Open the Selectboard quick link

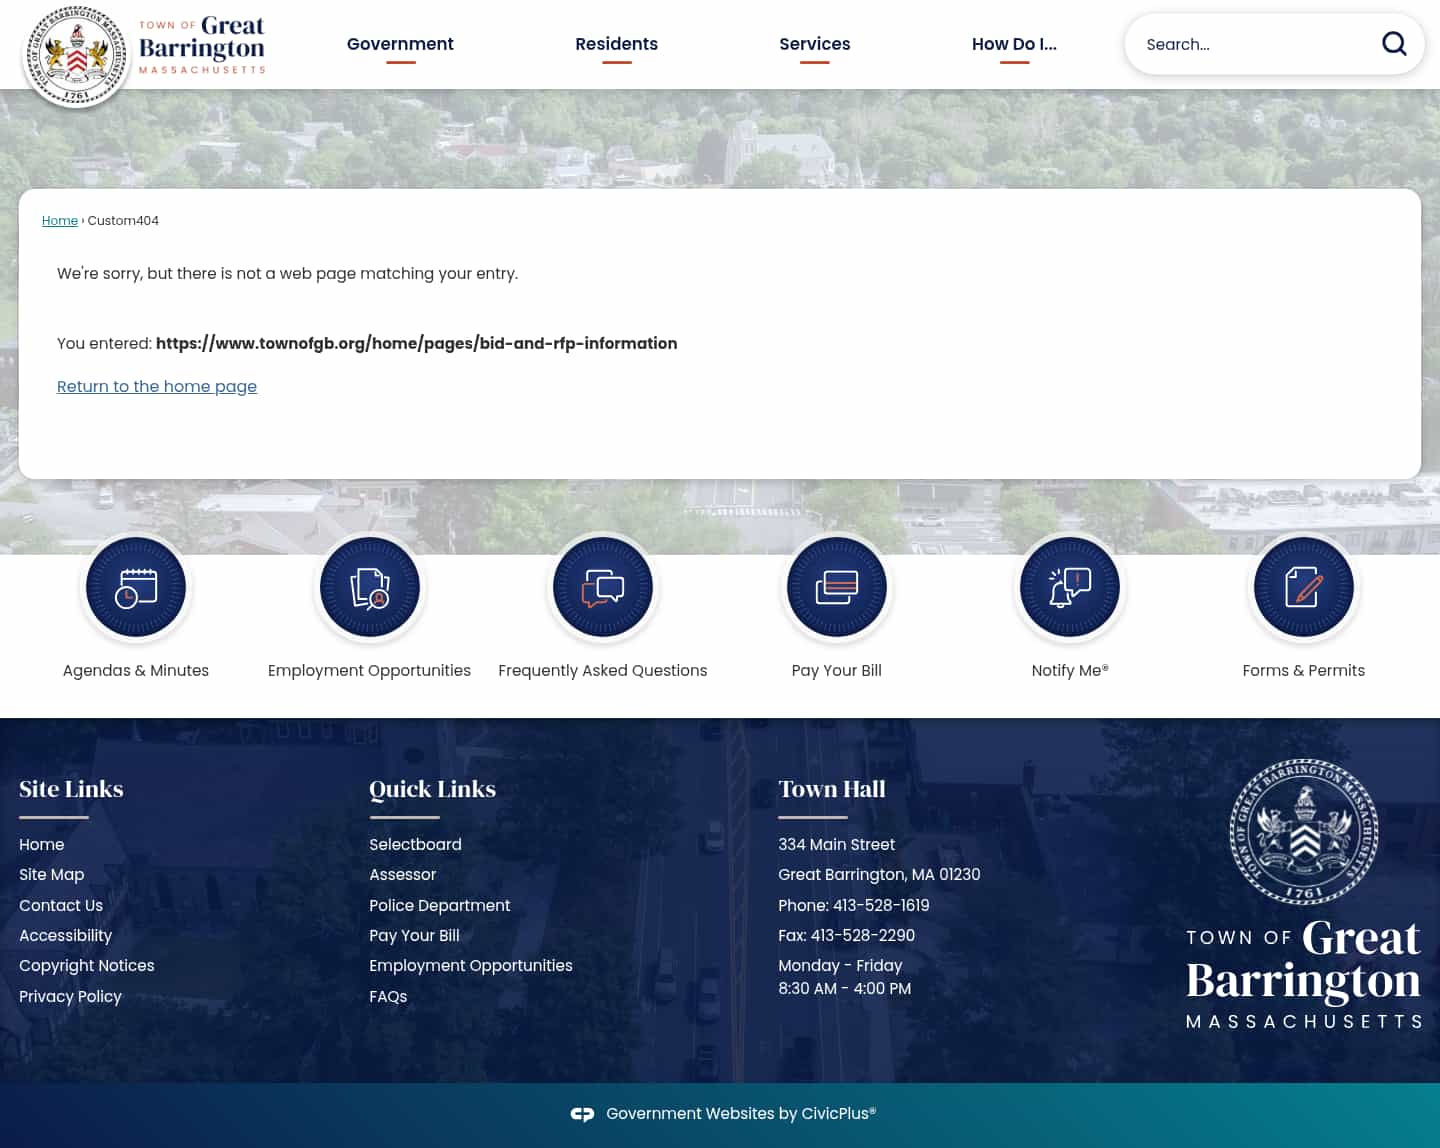(415, 844)
